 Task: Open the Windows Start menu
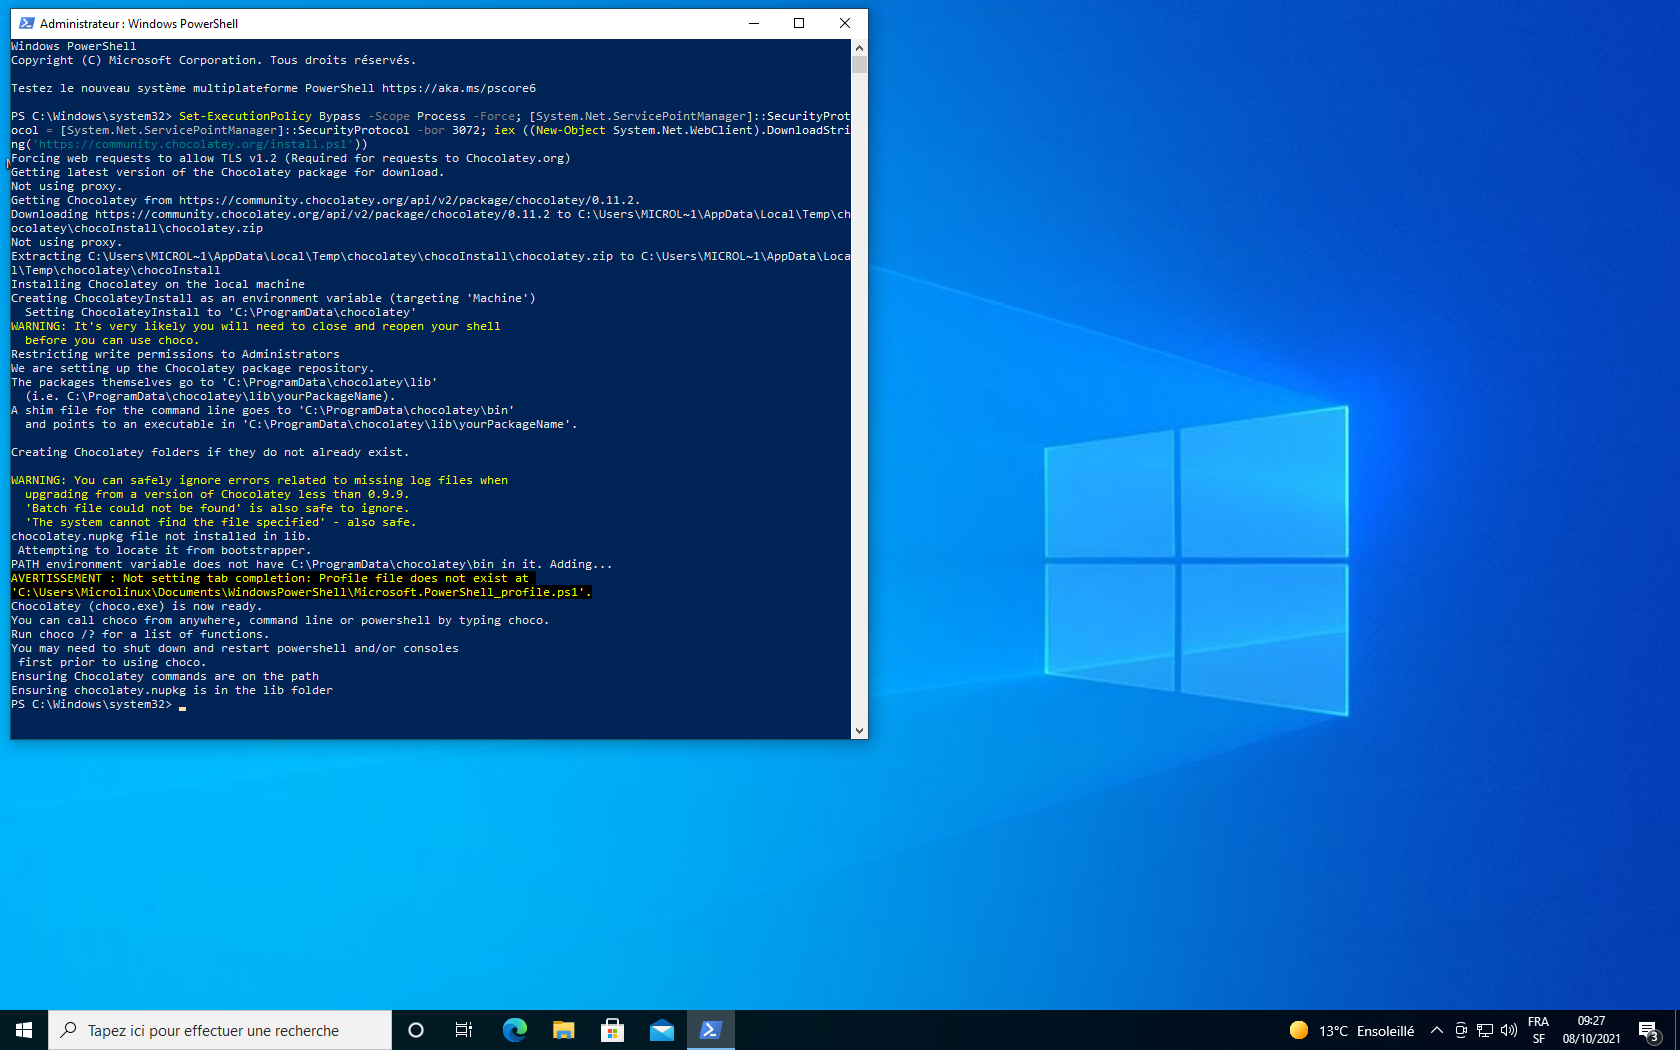(x=24, y=1030)
